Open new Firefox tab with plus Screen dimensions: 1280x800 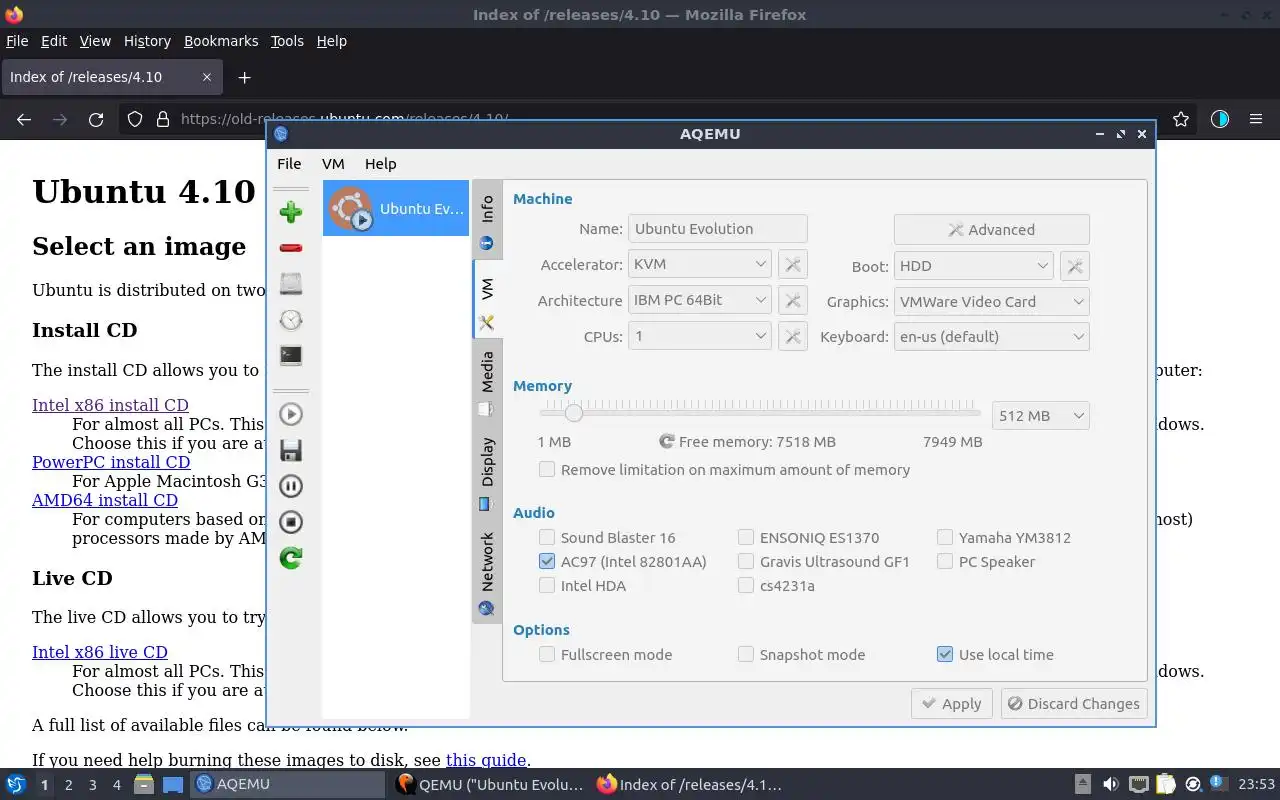(244, 77)
